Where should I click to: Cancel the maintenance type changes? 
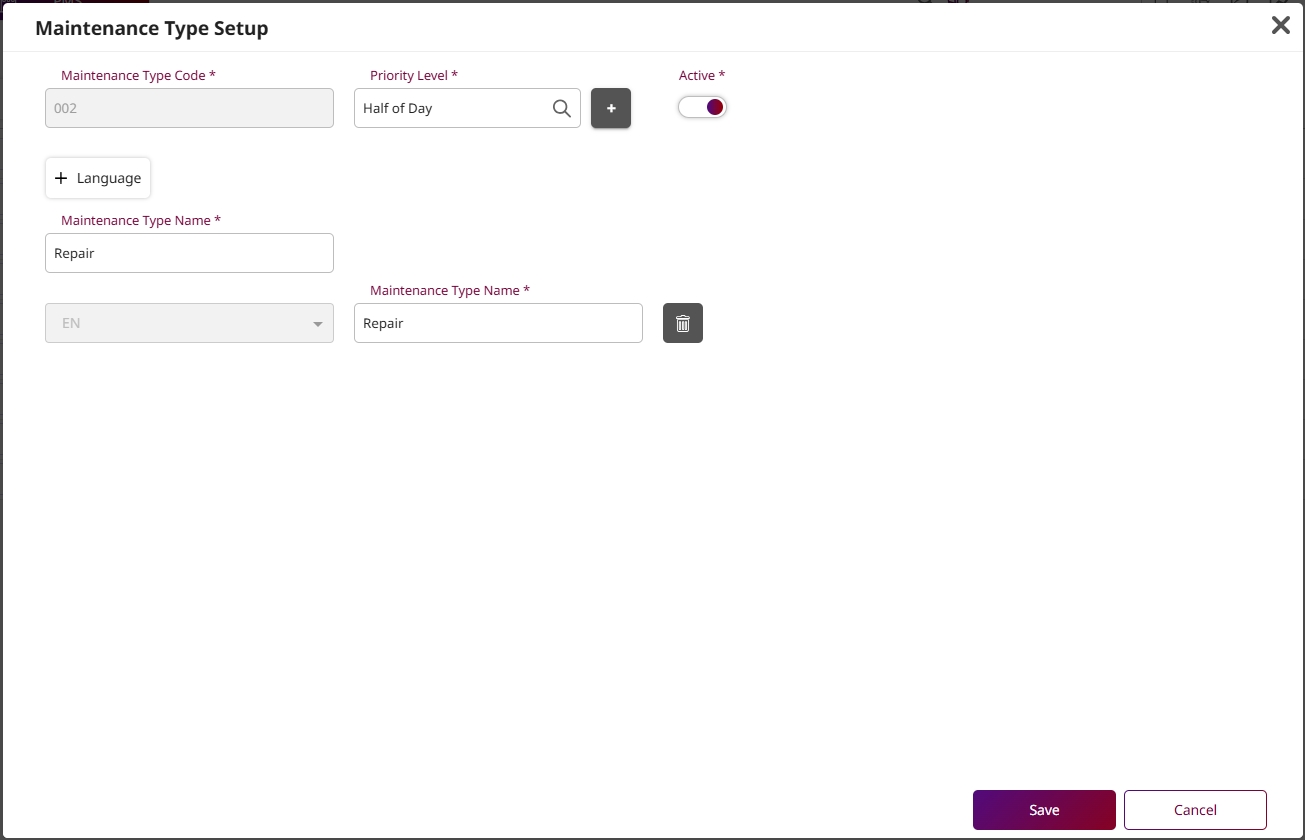pos(1195,810)
